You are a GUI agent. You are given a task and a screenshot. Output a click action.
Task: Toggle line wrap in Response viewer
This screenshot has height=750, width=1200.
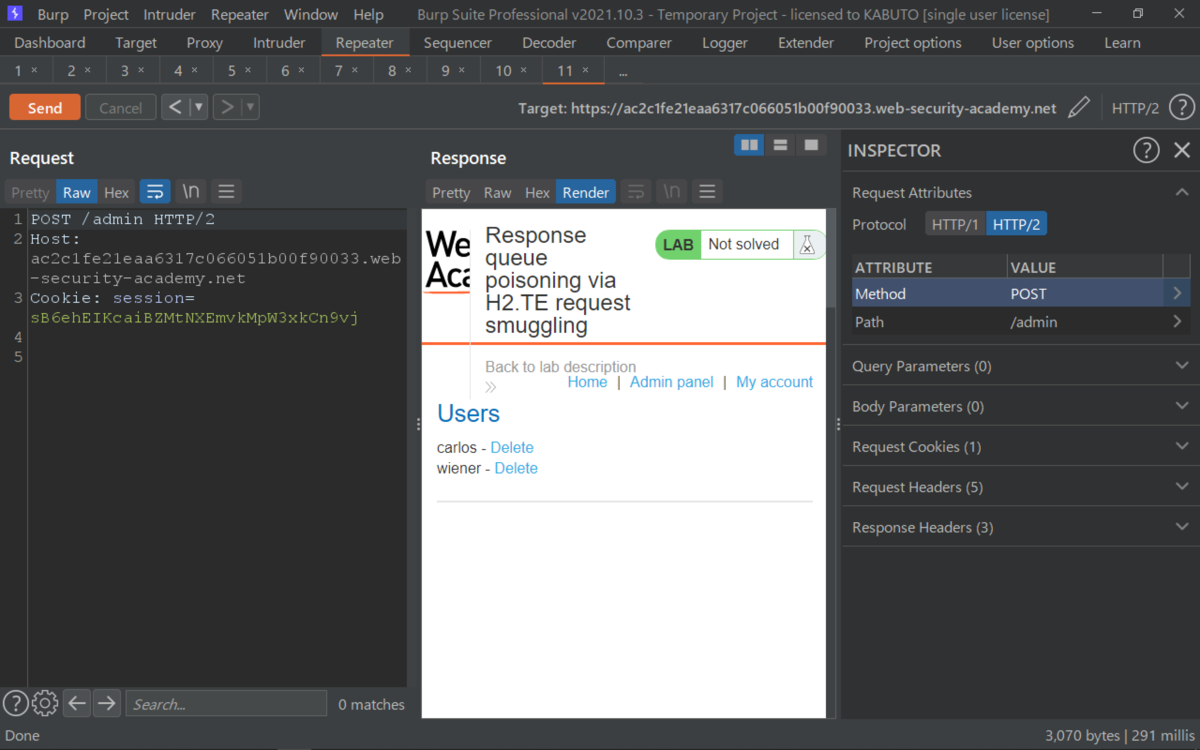[x=635, y=192]
